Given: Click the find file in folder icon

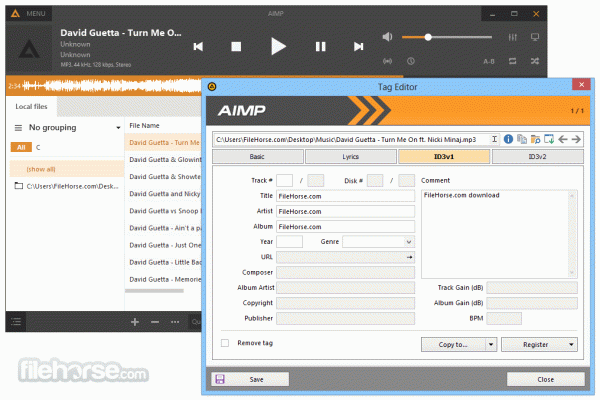Looking at the screenshot, I should 535,139.
